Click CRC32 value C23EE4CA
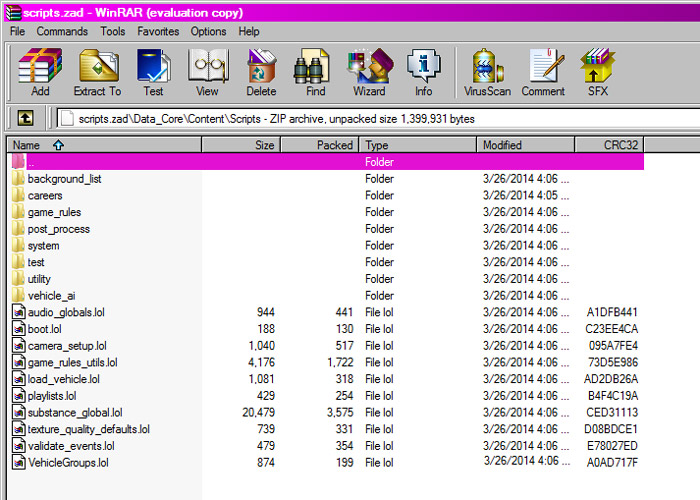The width and height of the screenshot is (700, 500). point(612,329)
